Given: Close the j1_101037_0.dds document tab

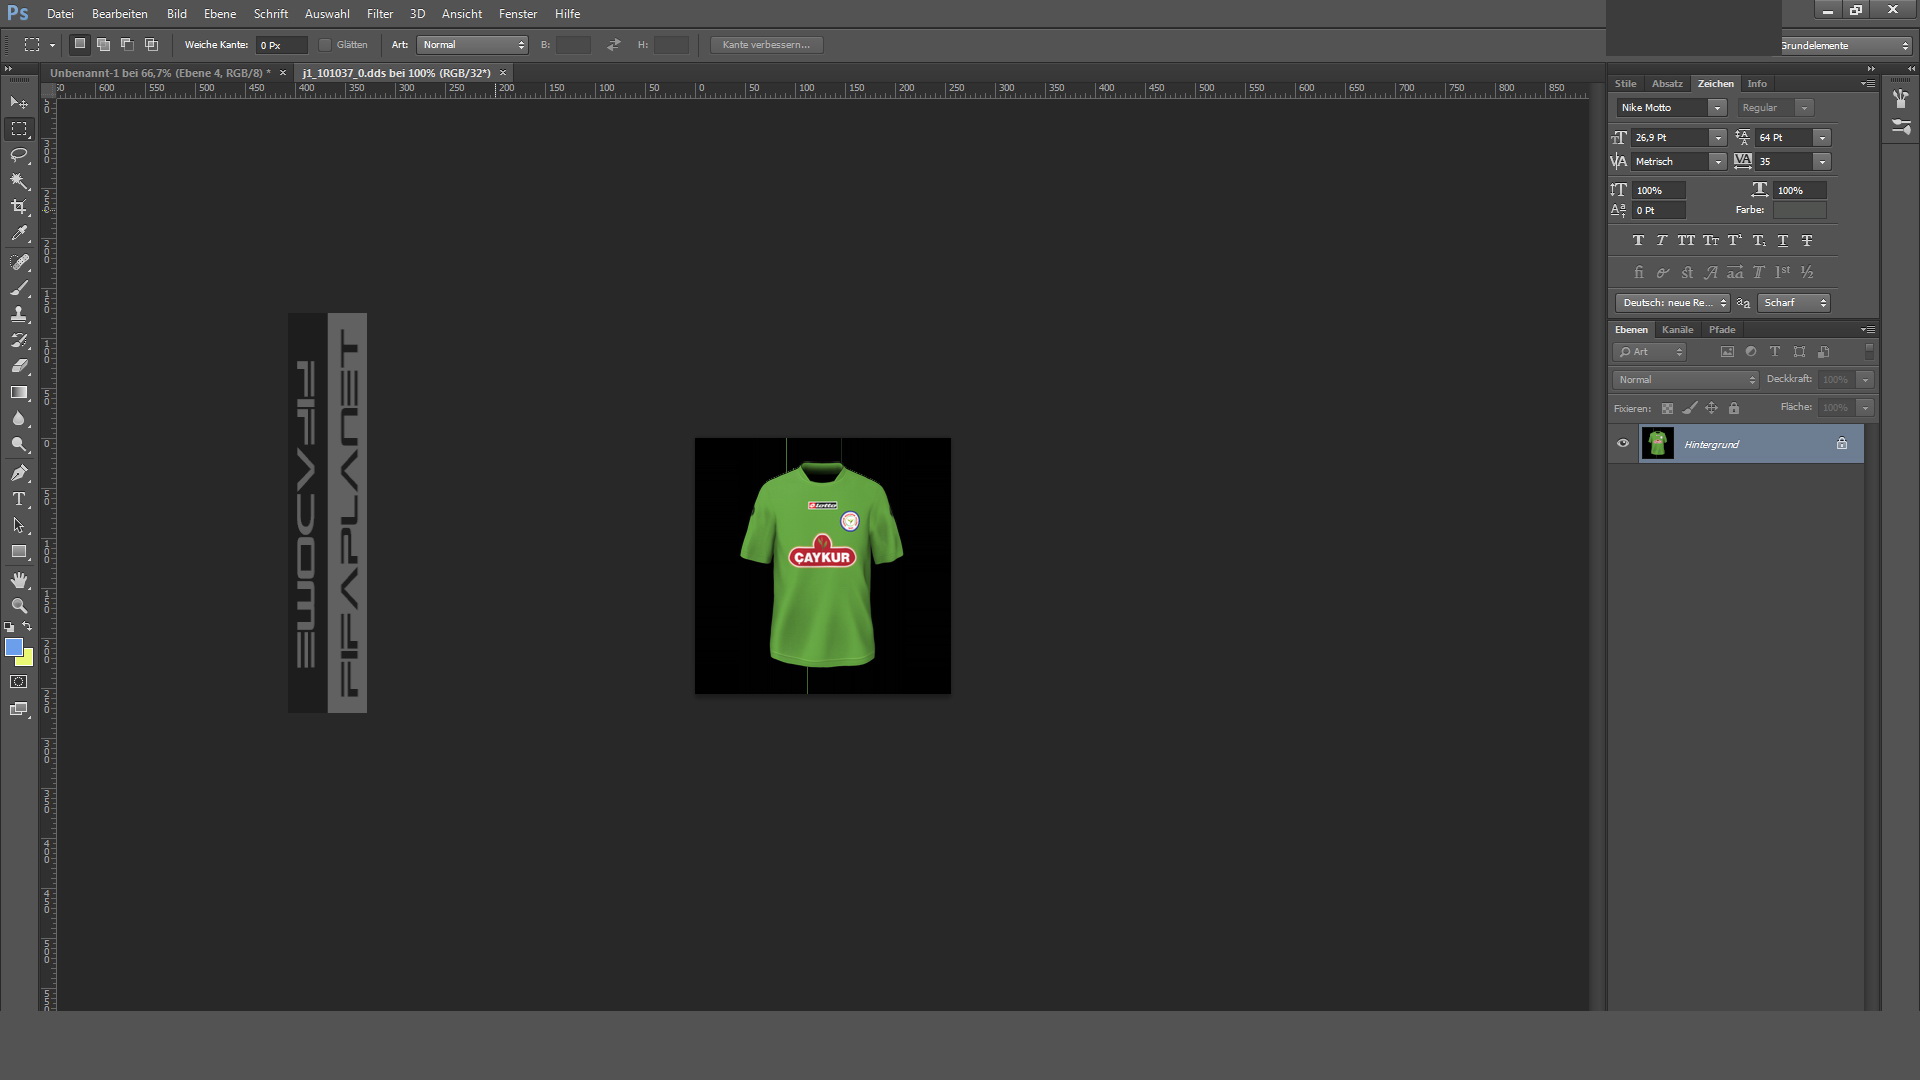Looking at the screenshot, I should [x=503, y=73].
